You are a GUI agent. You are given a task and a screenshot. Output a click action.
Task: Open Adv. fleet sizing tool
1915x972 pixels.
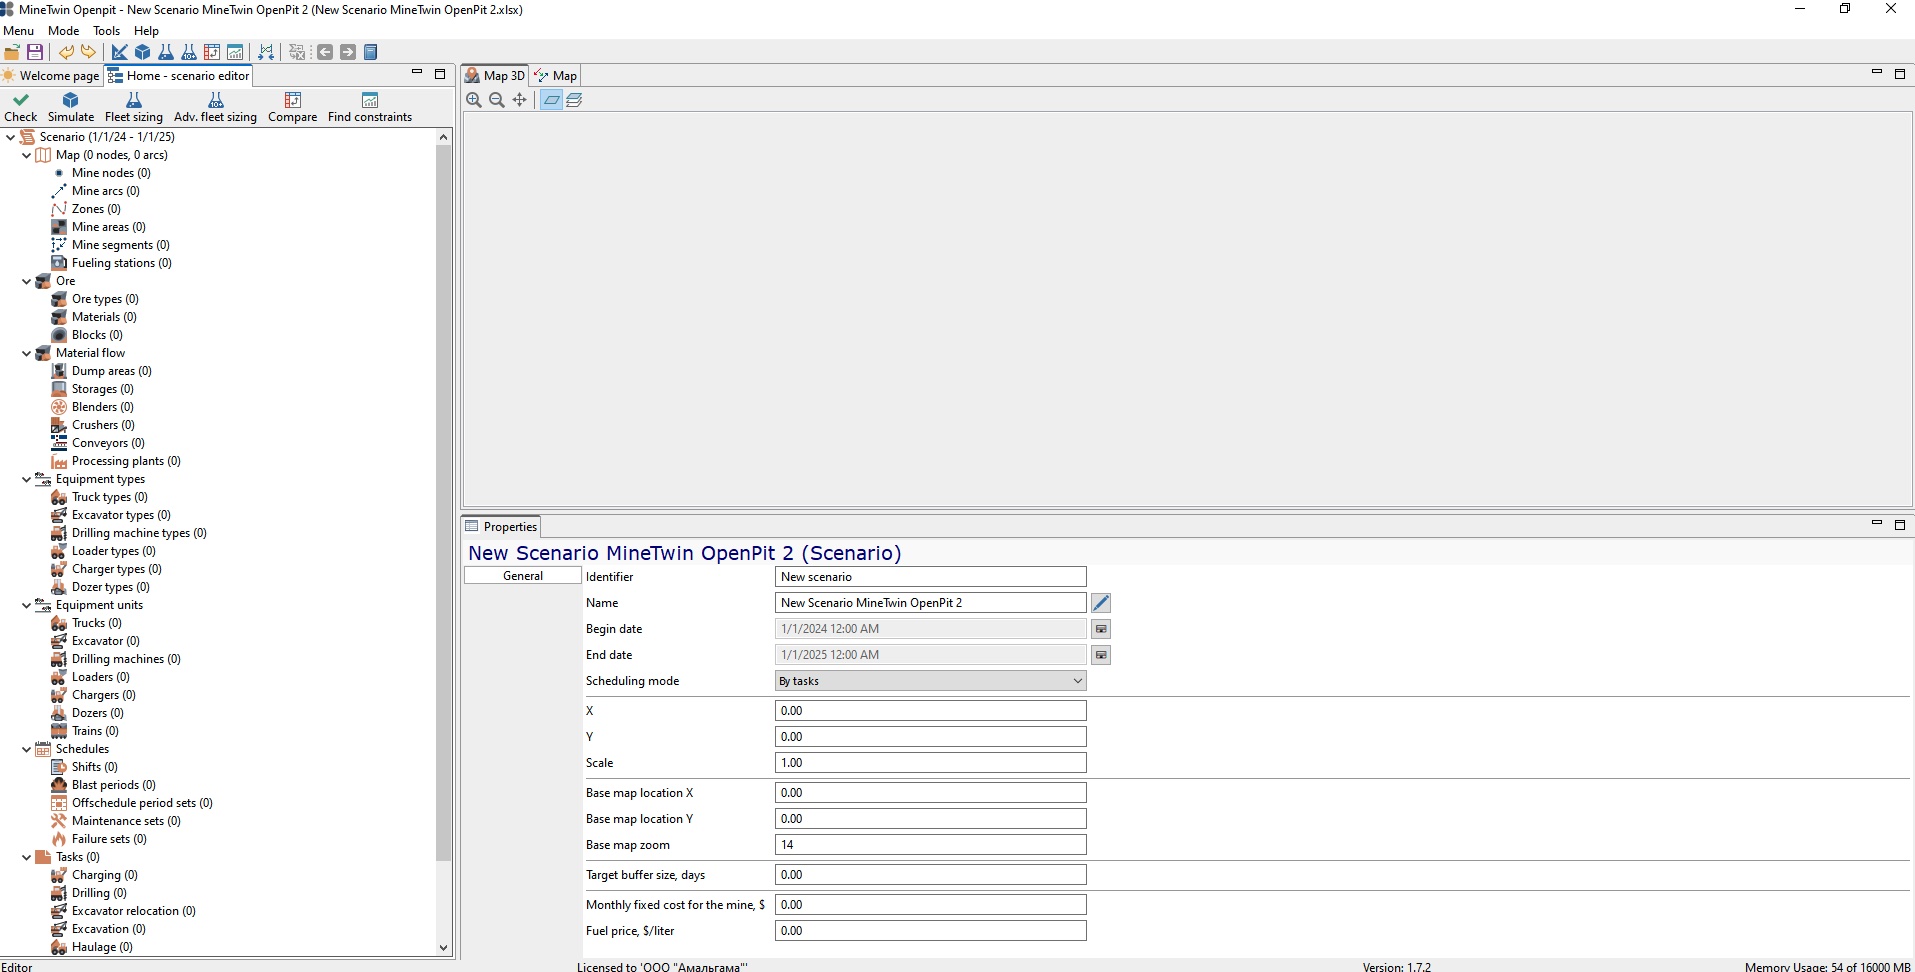pos(215,107)
